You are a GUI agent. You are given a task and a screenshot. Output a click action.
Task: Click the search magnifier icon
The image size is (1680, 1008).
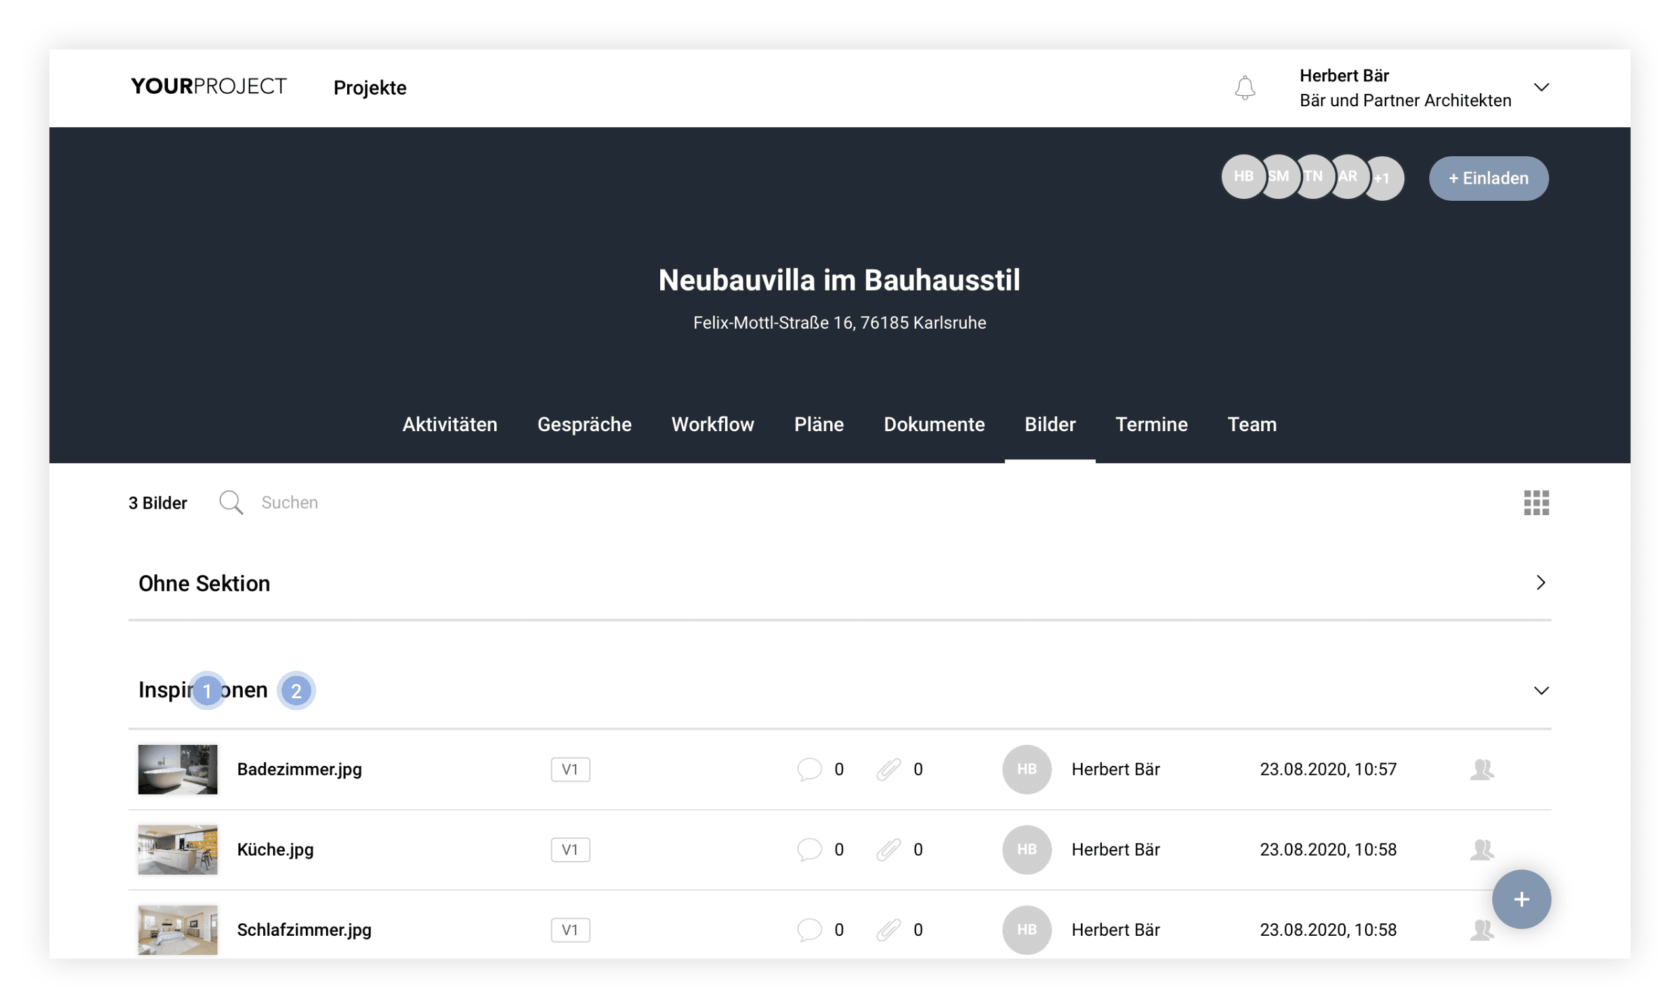point(231,503)
